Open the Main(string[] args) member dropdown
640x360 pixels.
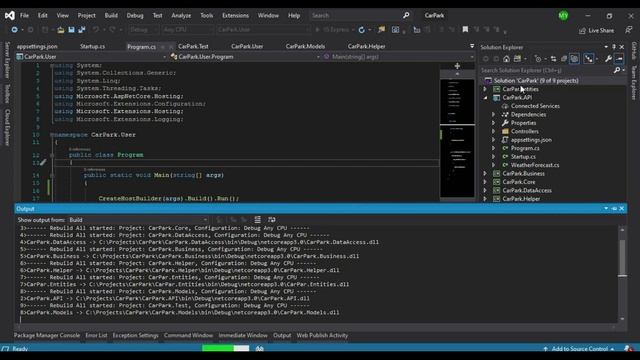click(x=399, y=57)
